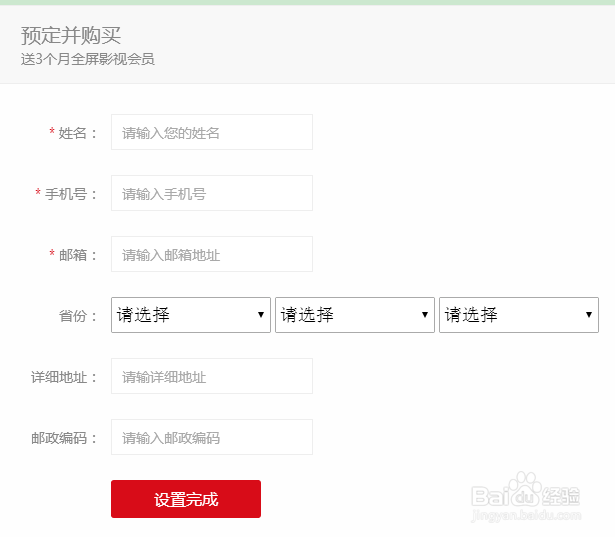Click the 邮政编码 field label

(64, 438)
